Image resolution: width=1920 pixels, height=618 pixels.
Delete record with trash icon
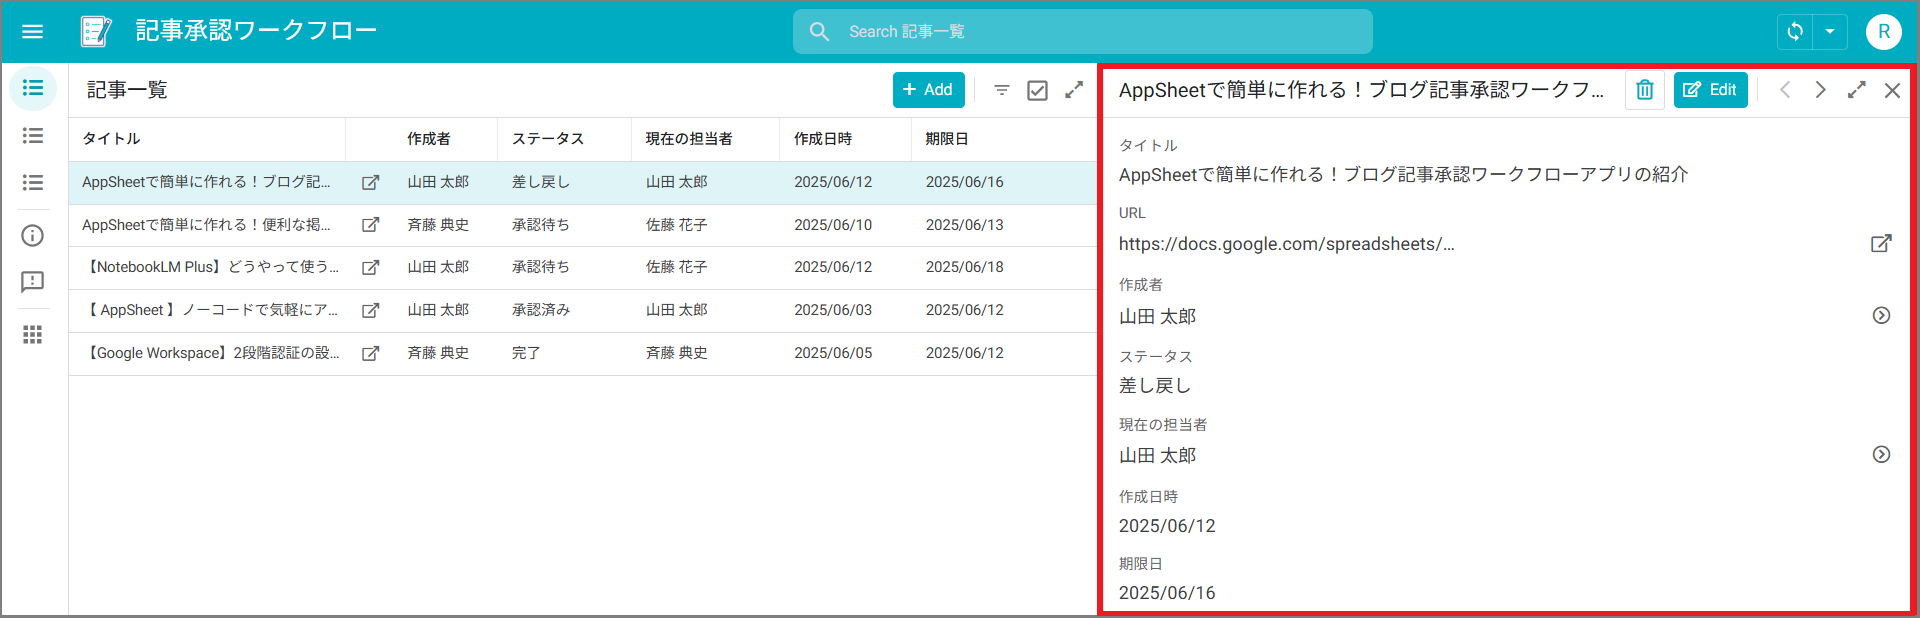pyautogui.click(x=1645, y=90)
